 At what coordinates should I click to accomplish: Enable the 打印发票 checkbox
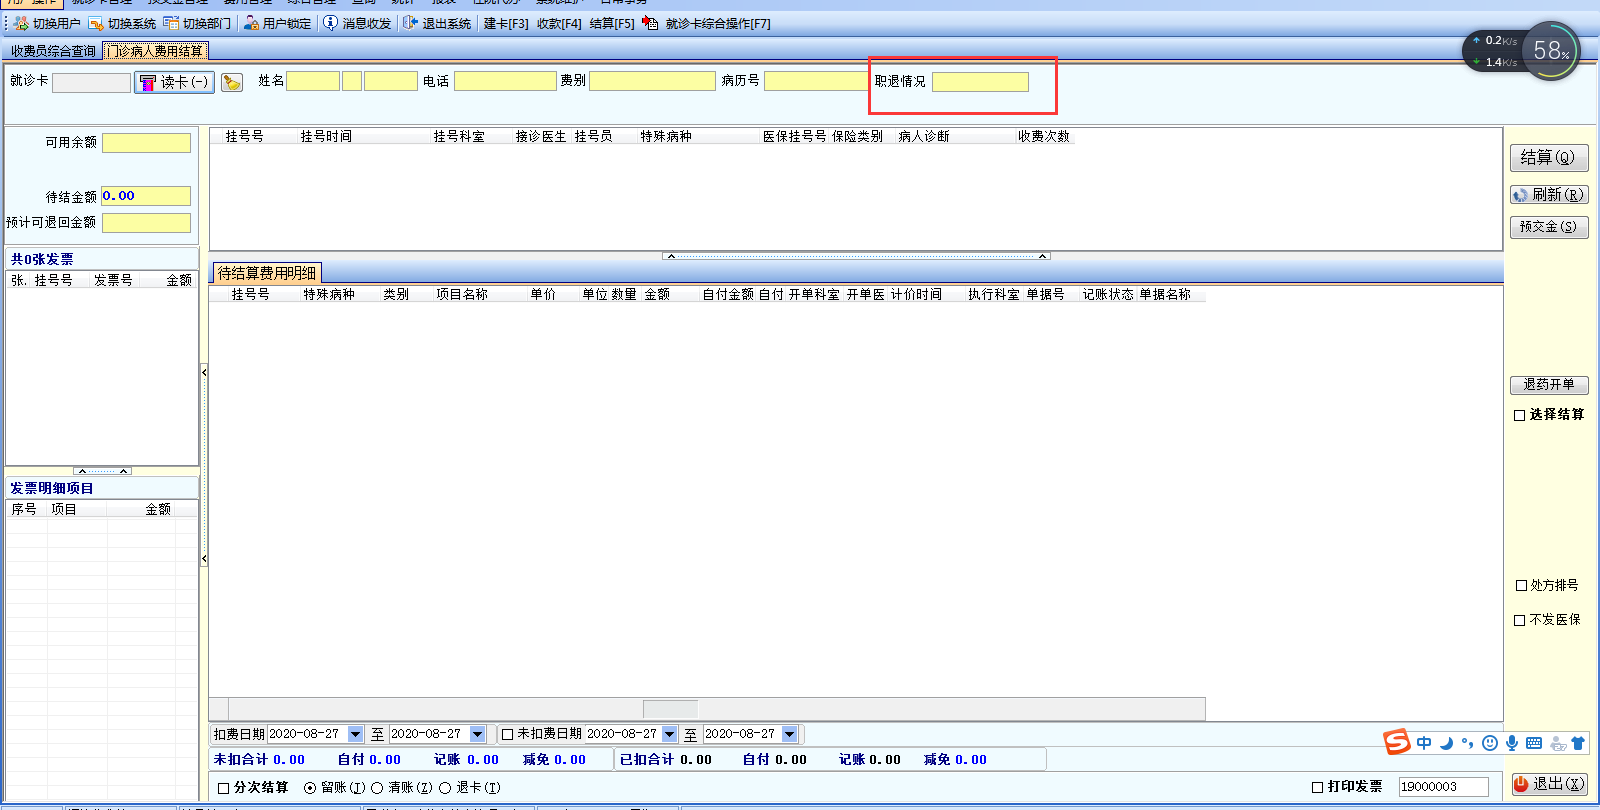pos(1318,787)
